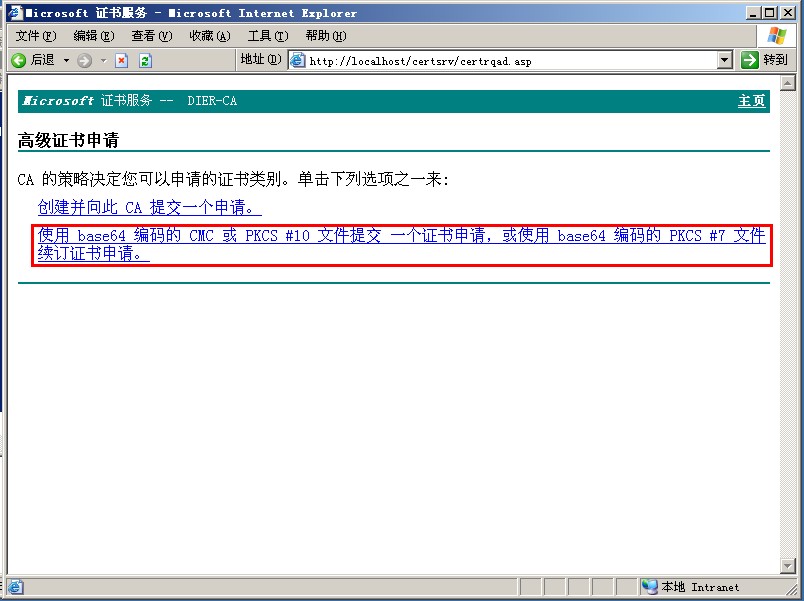Click the base64 编码 CMC 或 PKCS #10 link

(400, 236)
